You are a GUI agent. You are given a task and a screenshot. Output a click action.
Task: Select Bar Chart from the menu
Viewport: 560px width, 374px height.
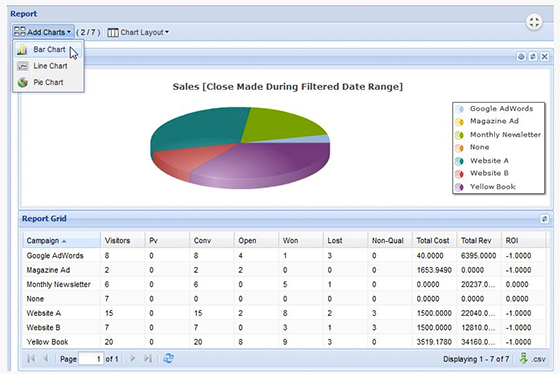(x=48, y=49)
